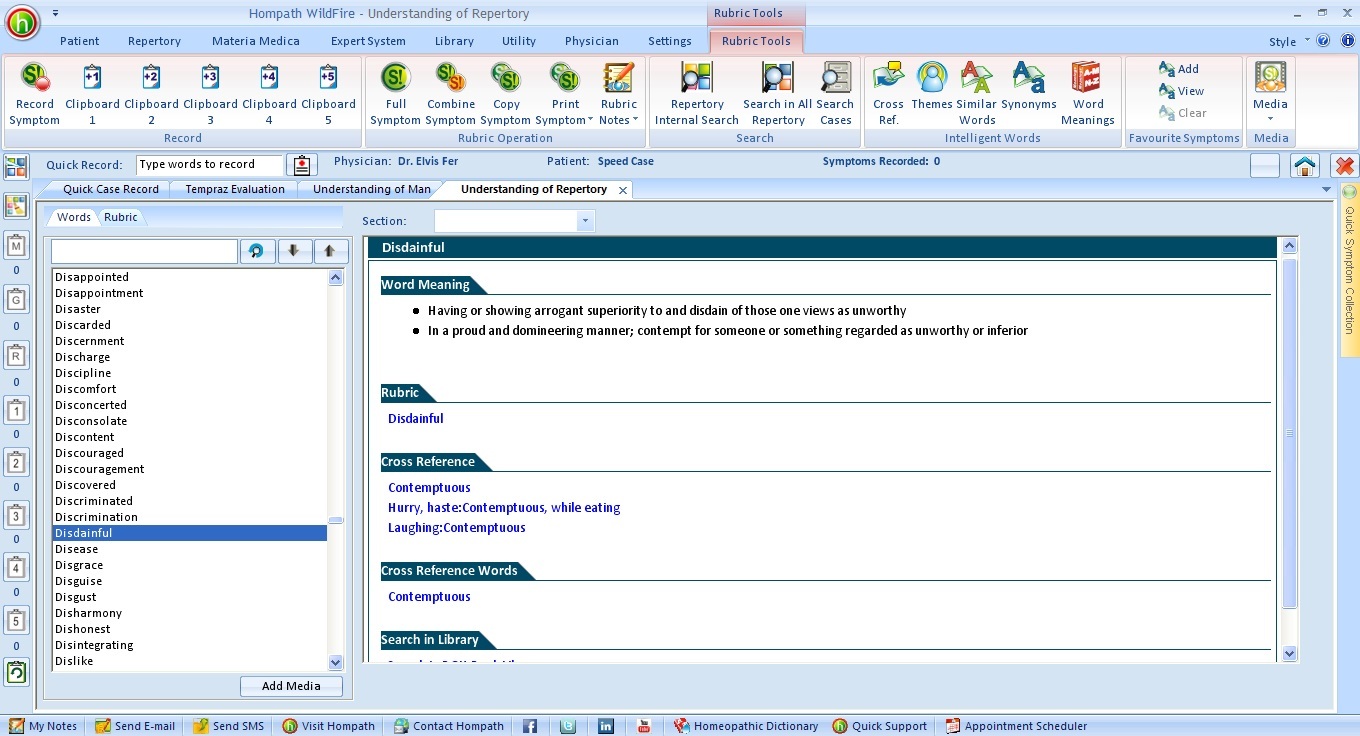Select the Words sub-tab
This screenshot has width=1360, height=736.
click(x=74, y=217)
